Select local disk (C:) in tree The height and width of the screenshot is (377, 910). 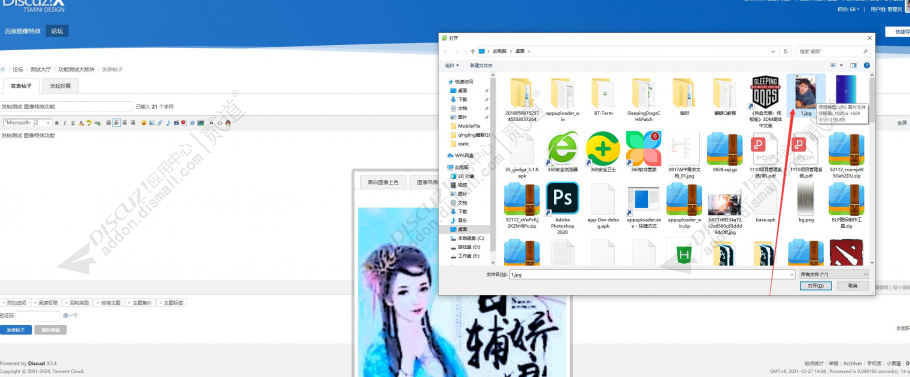[470, 238]
